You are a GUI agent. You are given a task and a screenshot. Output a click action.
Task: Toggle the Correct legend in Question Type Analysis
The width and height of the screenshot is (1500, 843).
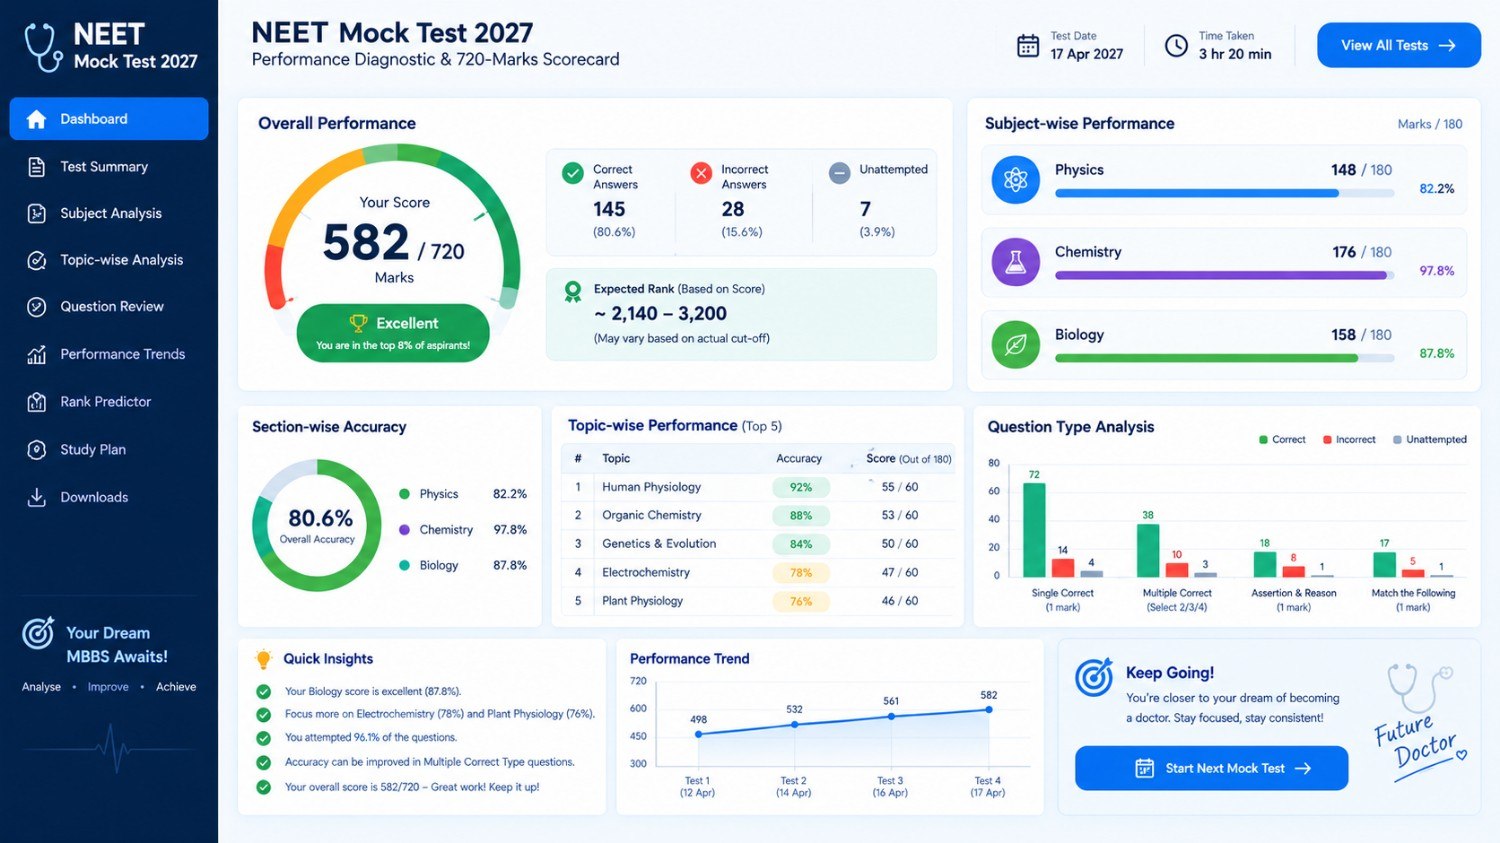click(x=1282, y=440)
